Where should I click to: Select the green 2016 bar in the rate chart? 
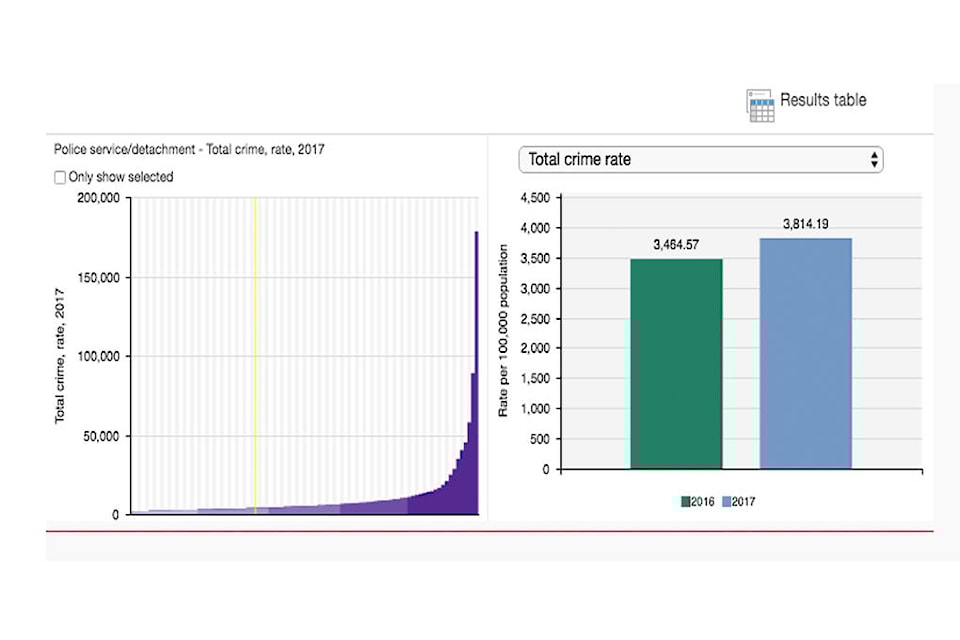pyautogui.click(x=676, y=364)
